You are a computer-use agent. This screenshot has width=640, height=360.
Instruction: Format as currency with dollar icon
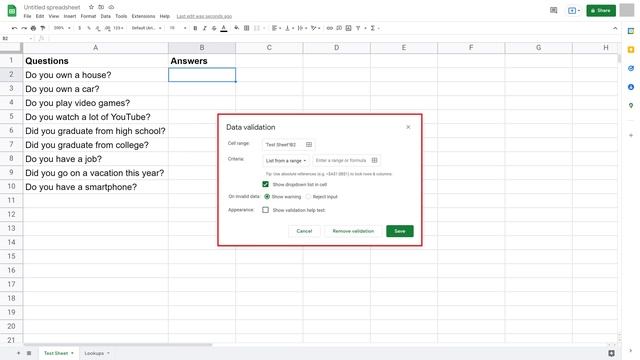(80, 28)
